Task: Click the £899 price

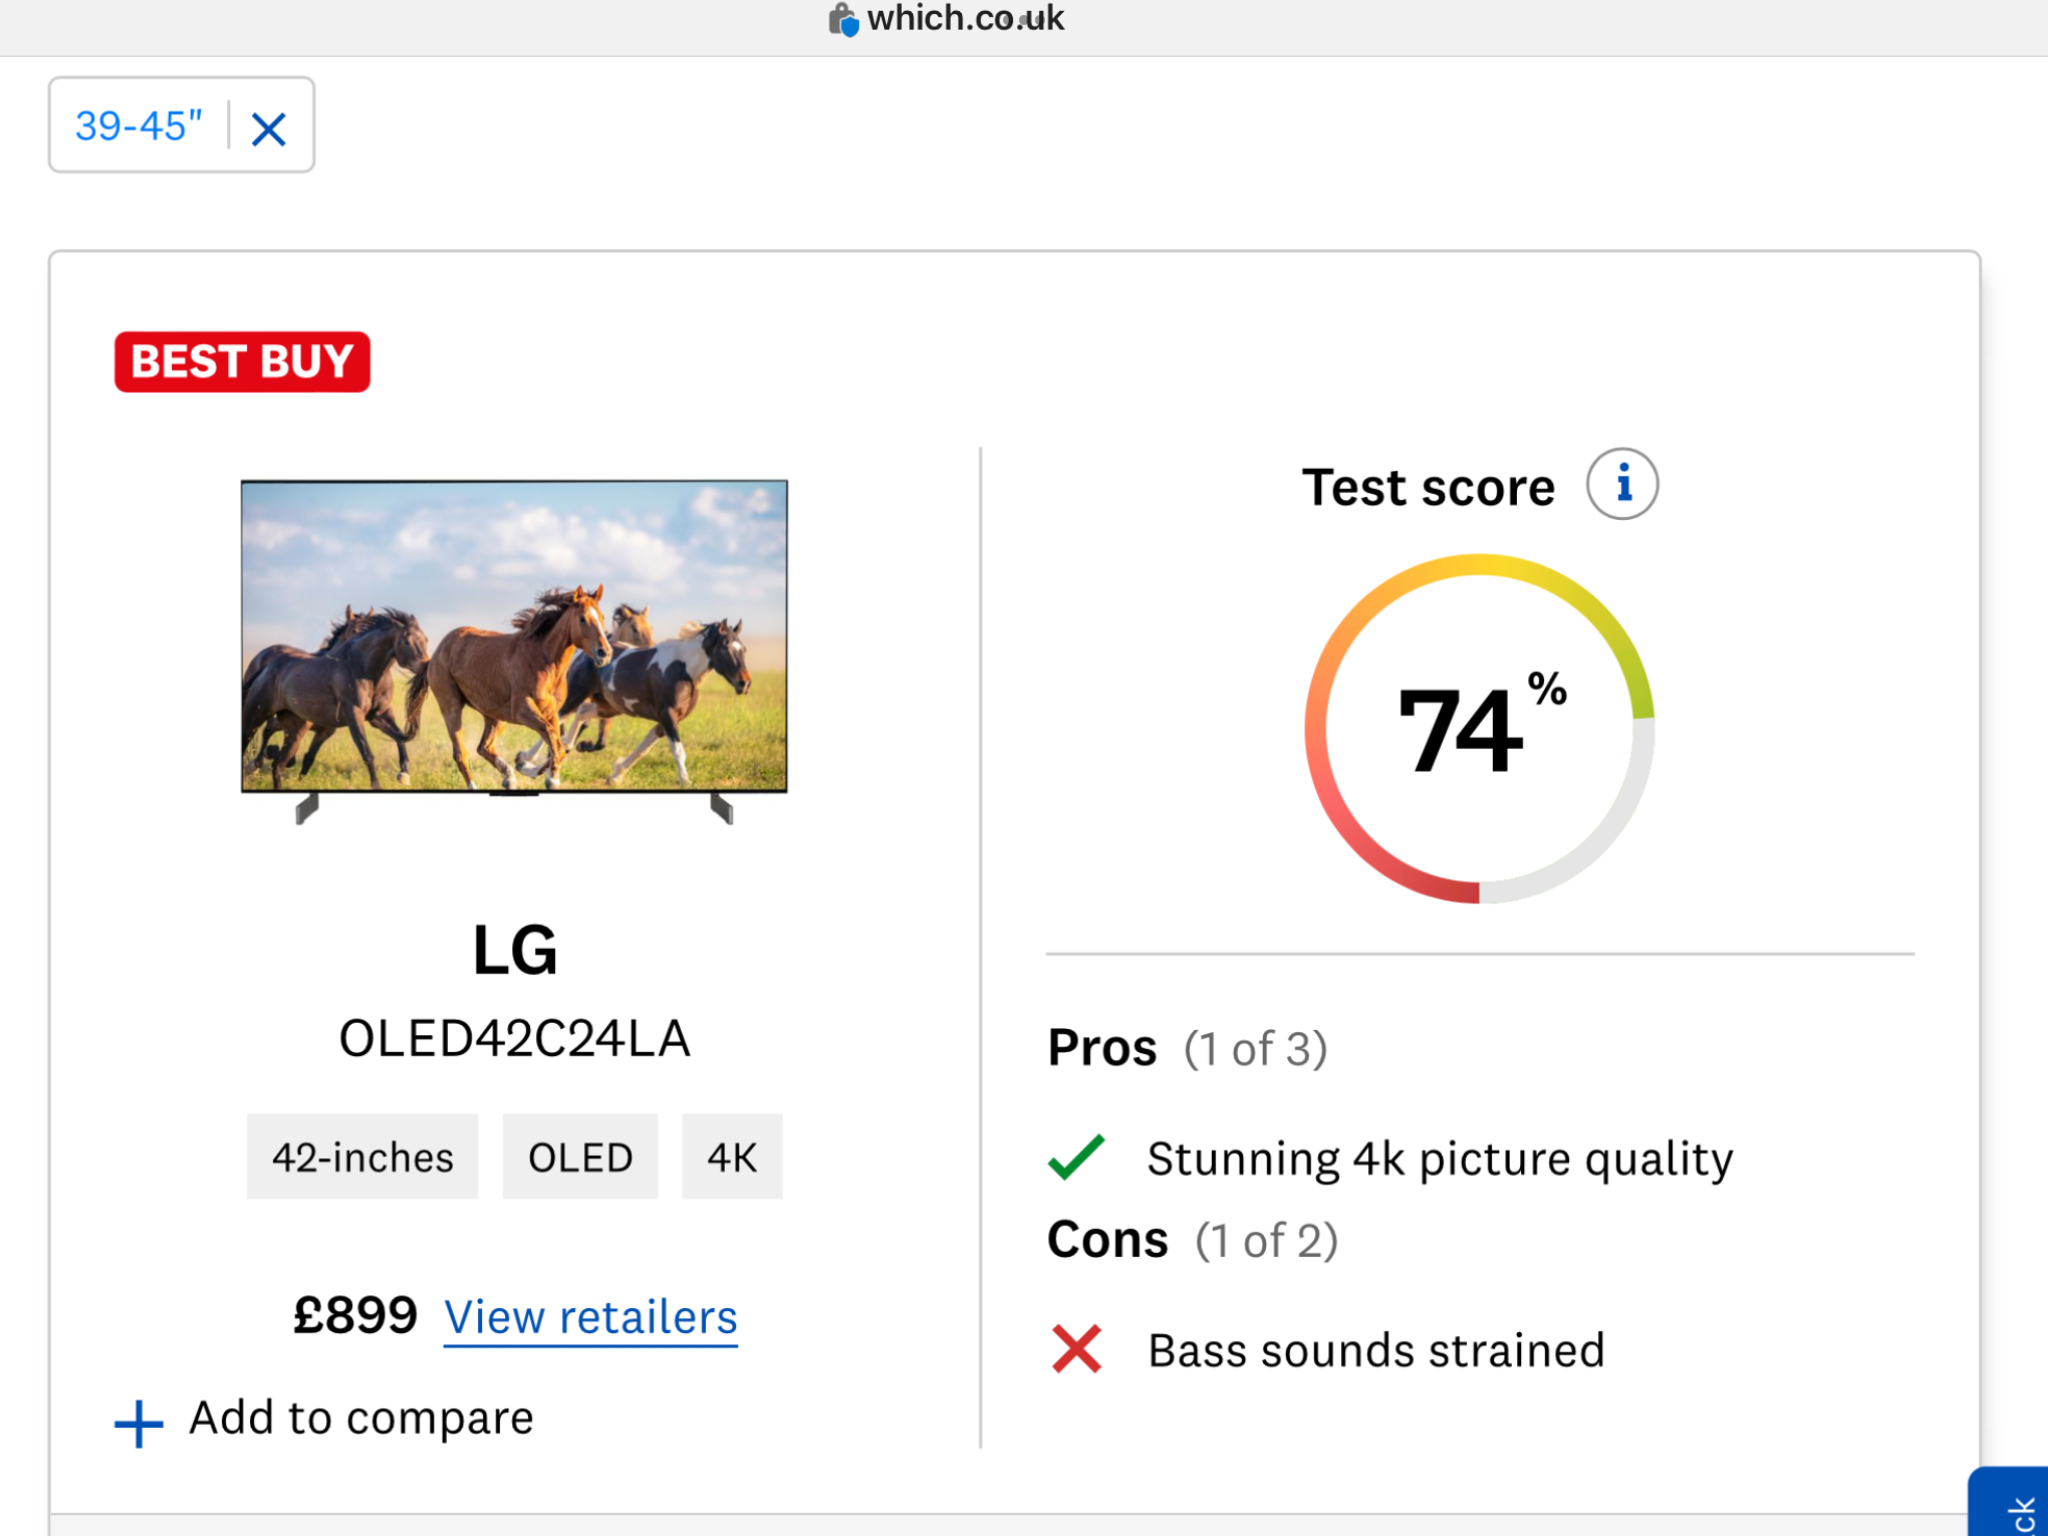Action: 355,1315
